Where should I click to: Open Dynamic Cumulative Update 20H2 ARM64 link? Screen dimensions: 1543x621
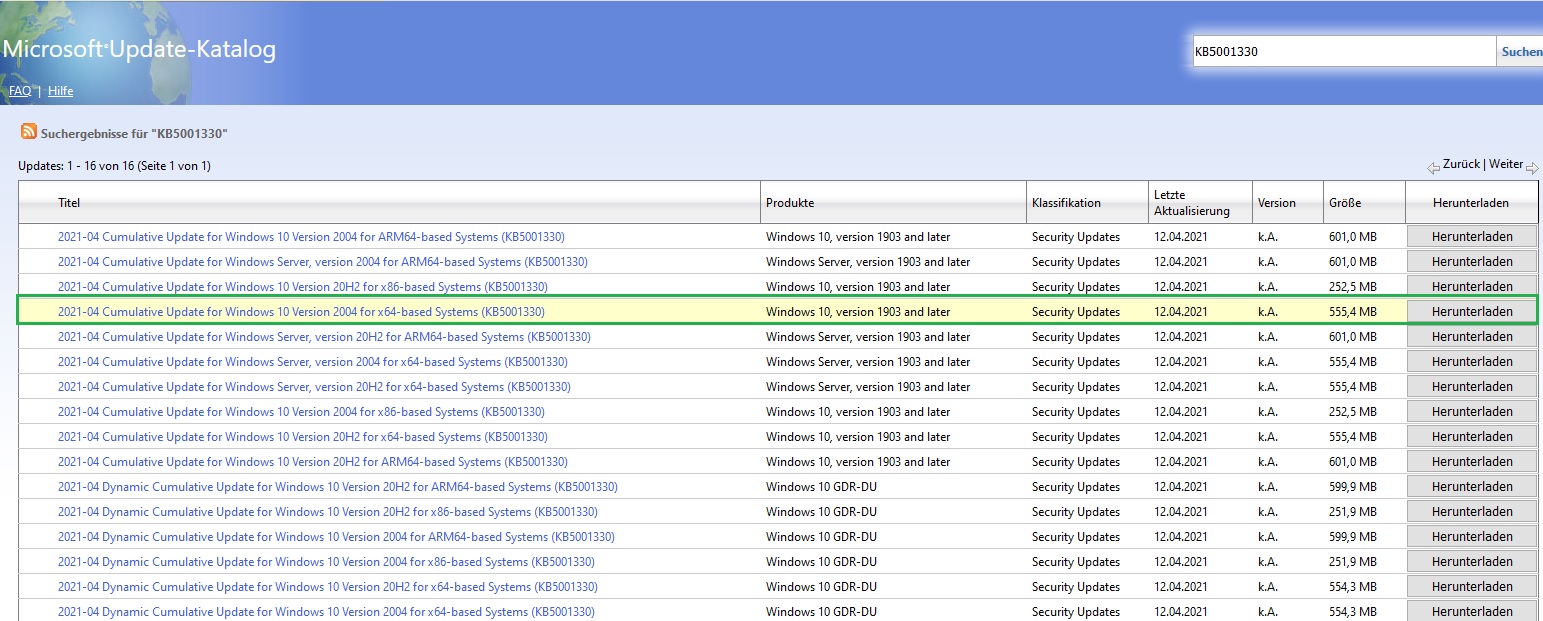click(x=337, y=487)
